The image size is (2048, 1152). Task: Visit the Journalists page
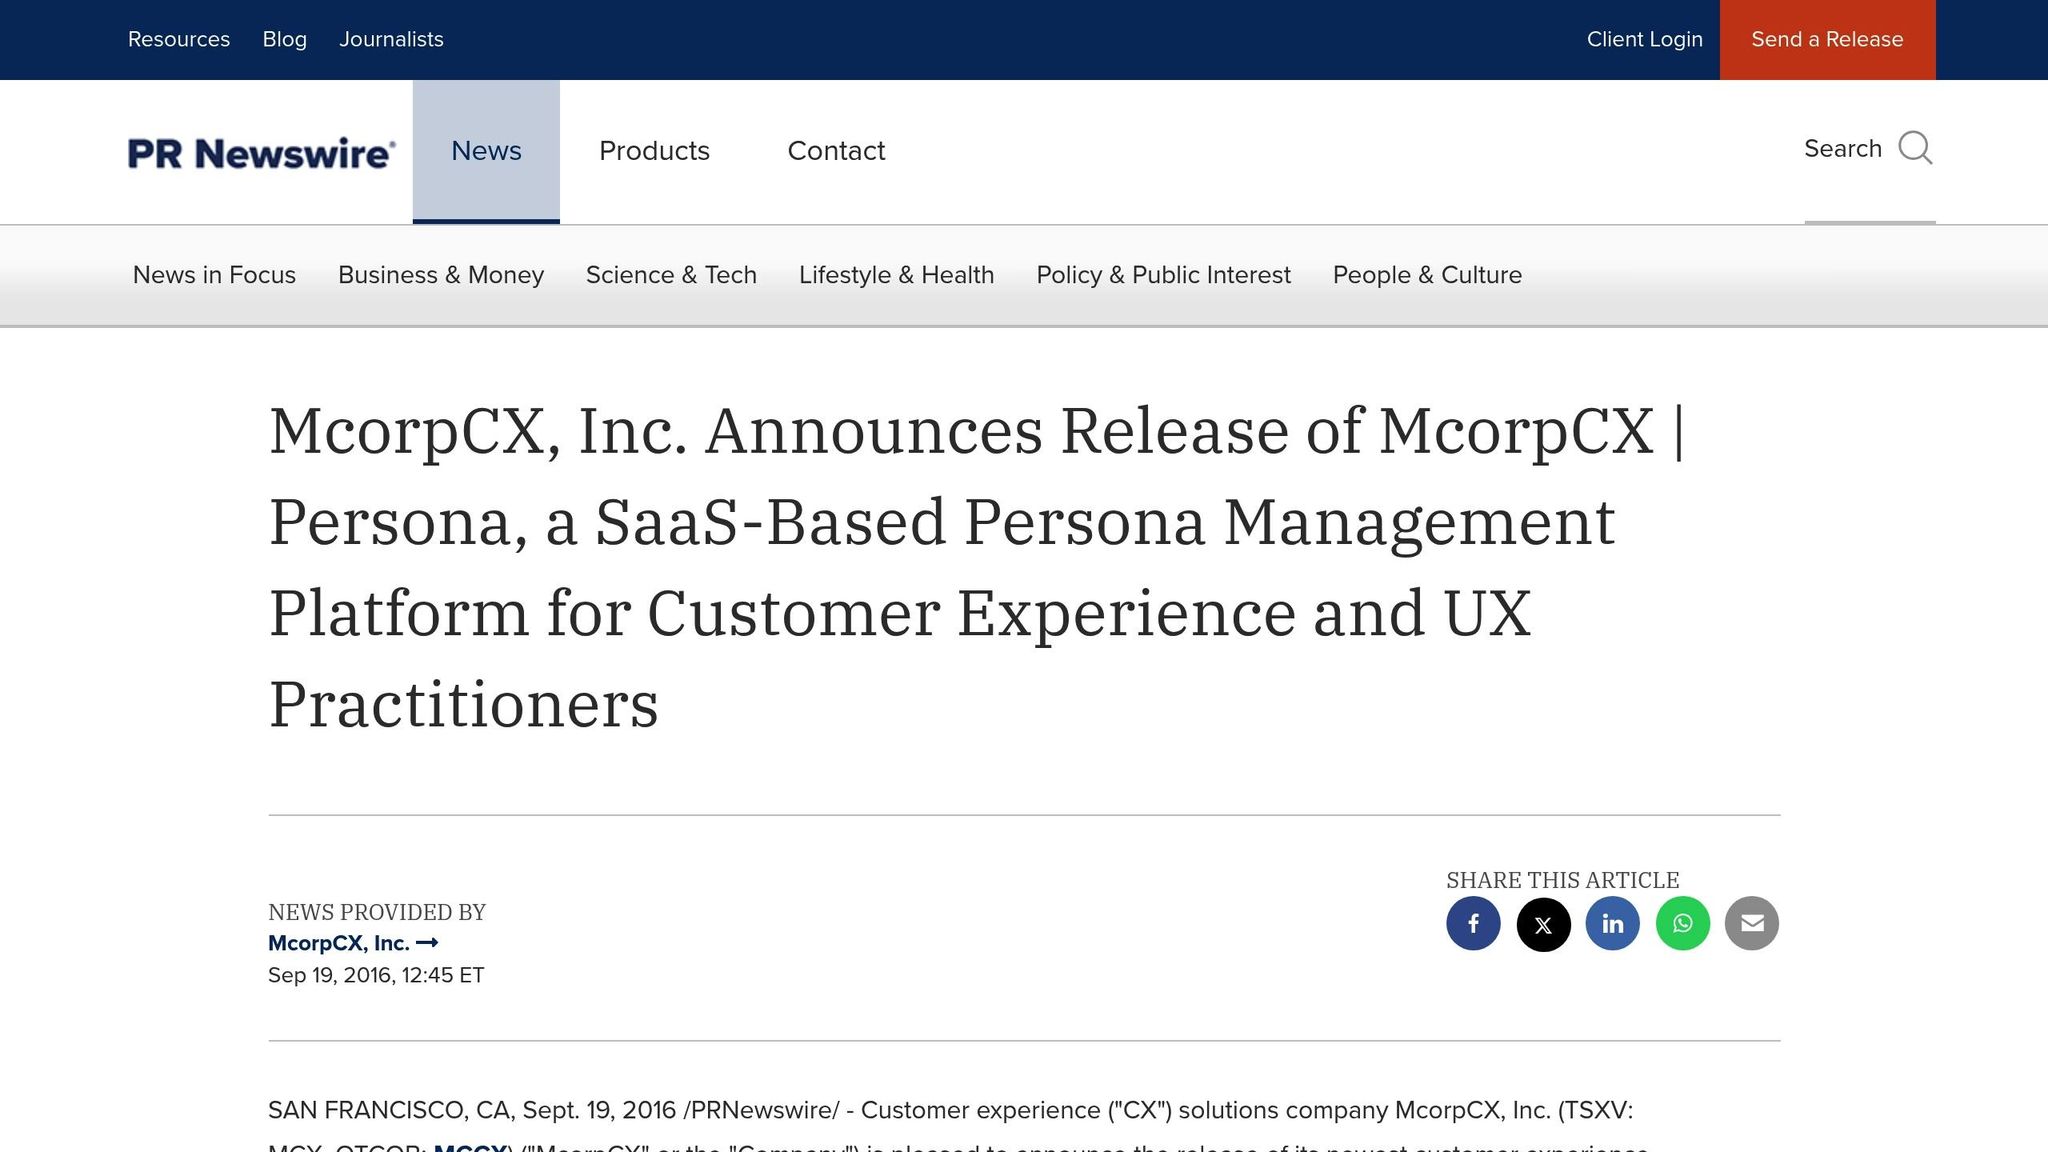pyautogui.click(x=391, y=39)
